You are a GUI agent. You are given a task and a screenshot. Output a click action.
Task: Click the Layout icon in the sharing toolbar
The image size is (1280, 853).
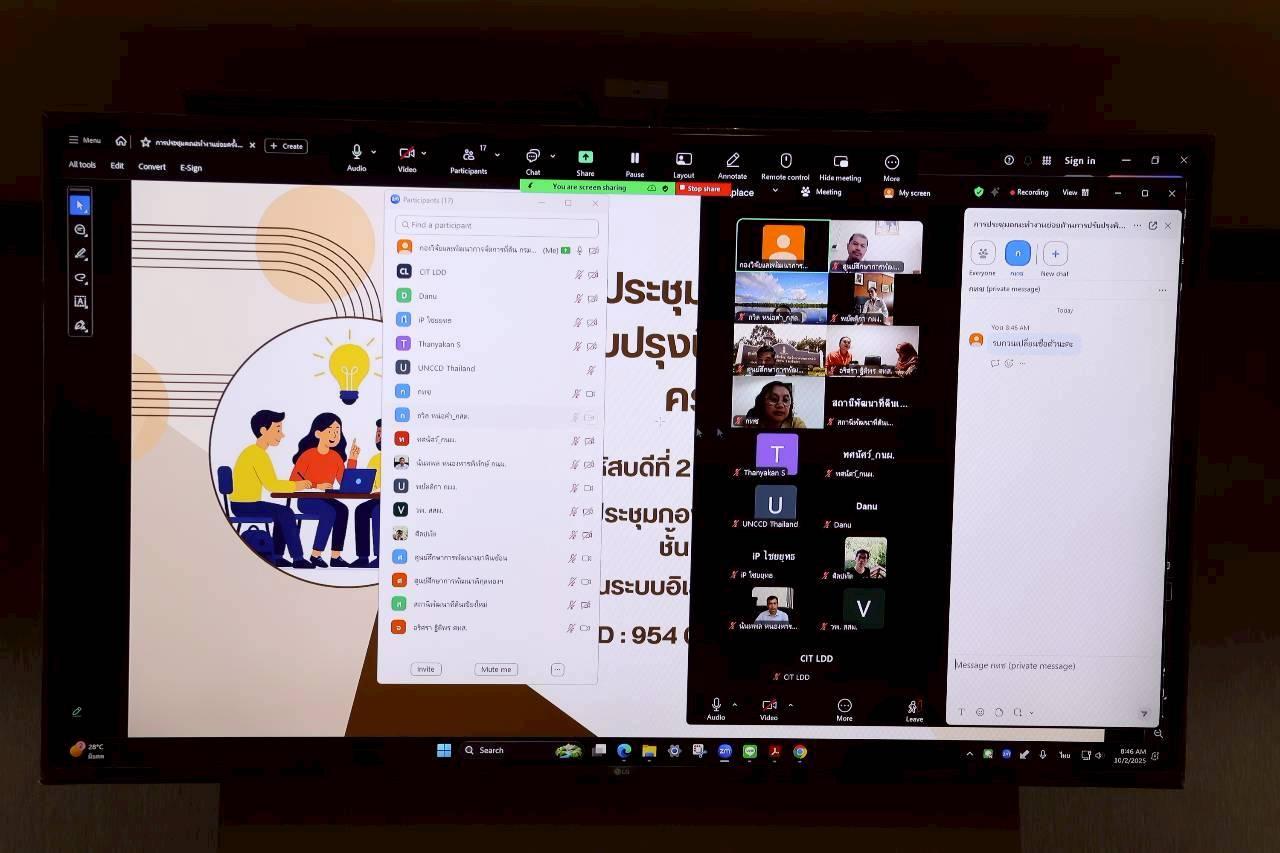tap(684, 160)
